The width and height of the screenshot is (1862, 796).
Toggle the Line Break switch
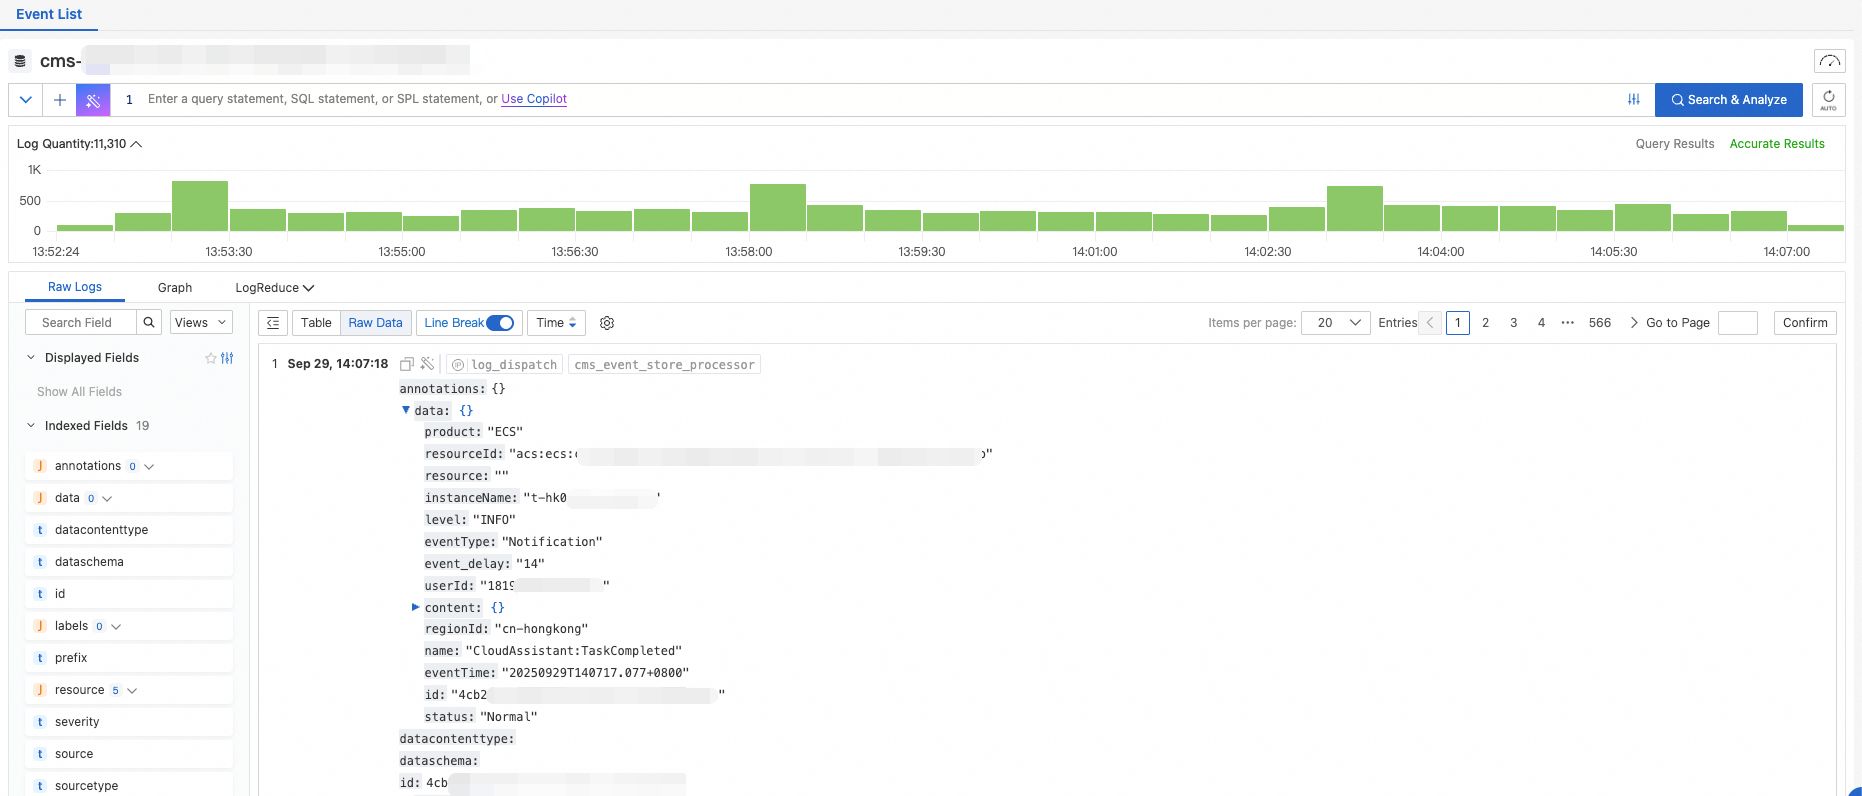[x=500, y=323]
